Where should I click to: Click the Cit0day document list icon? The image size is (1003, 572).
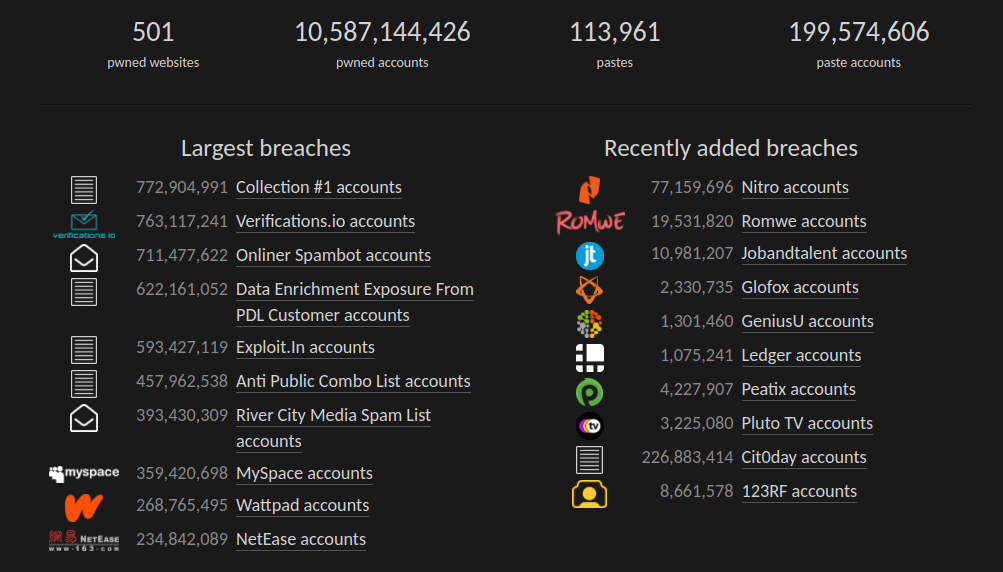click(x=590, y=459)
